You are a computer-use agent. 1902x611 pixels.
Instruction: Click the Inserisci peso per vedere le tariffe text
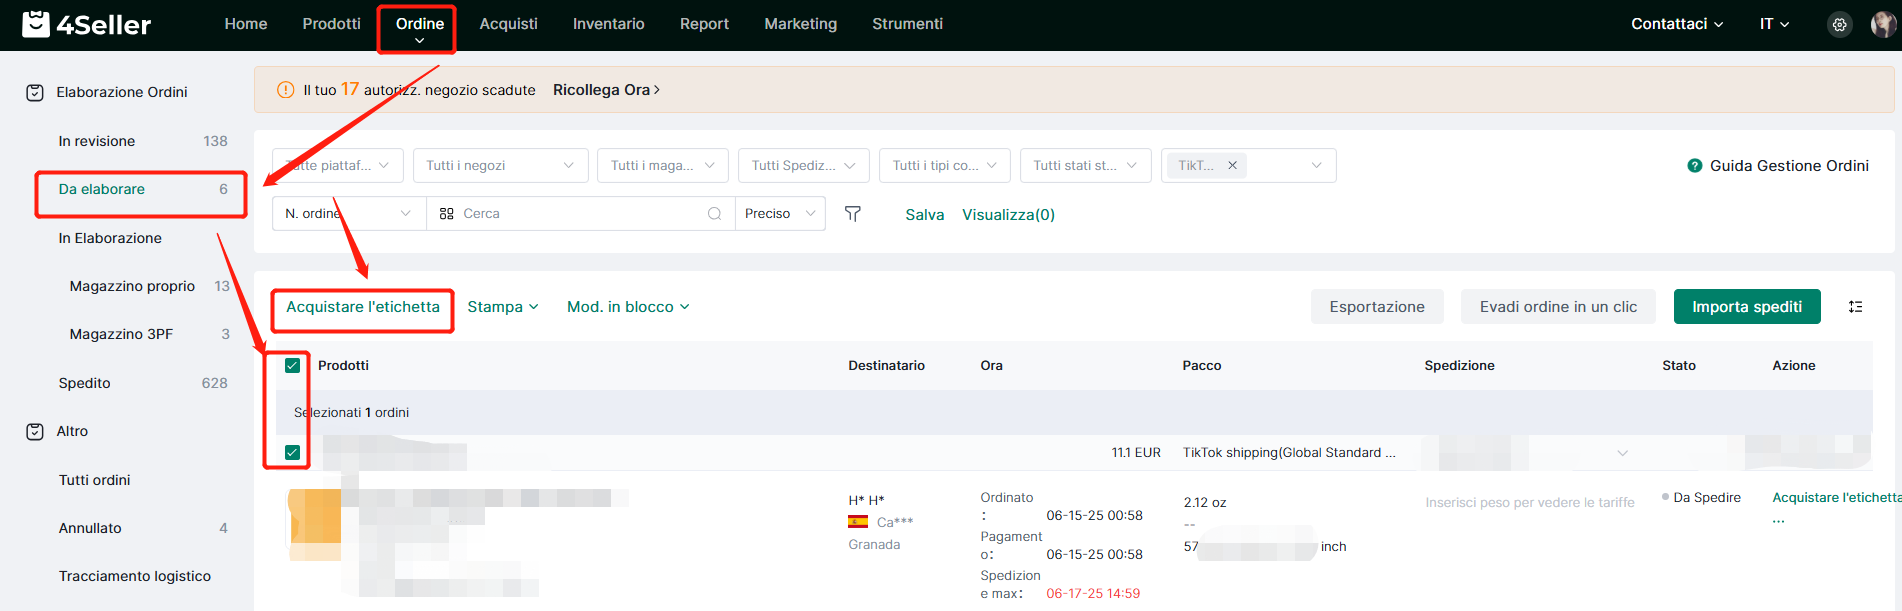coord(1530,503)
